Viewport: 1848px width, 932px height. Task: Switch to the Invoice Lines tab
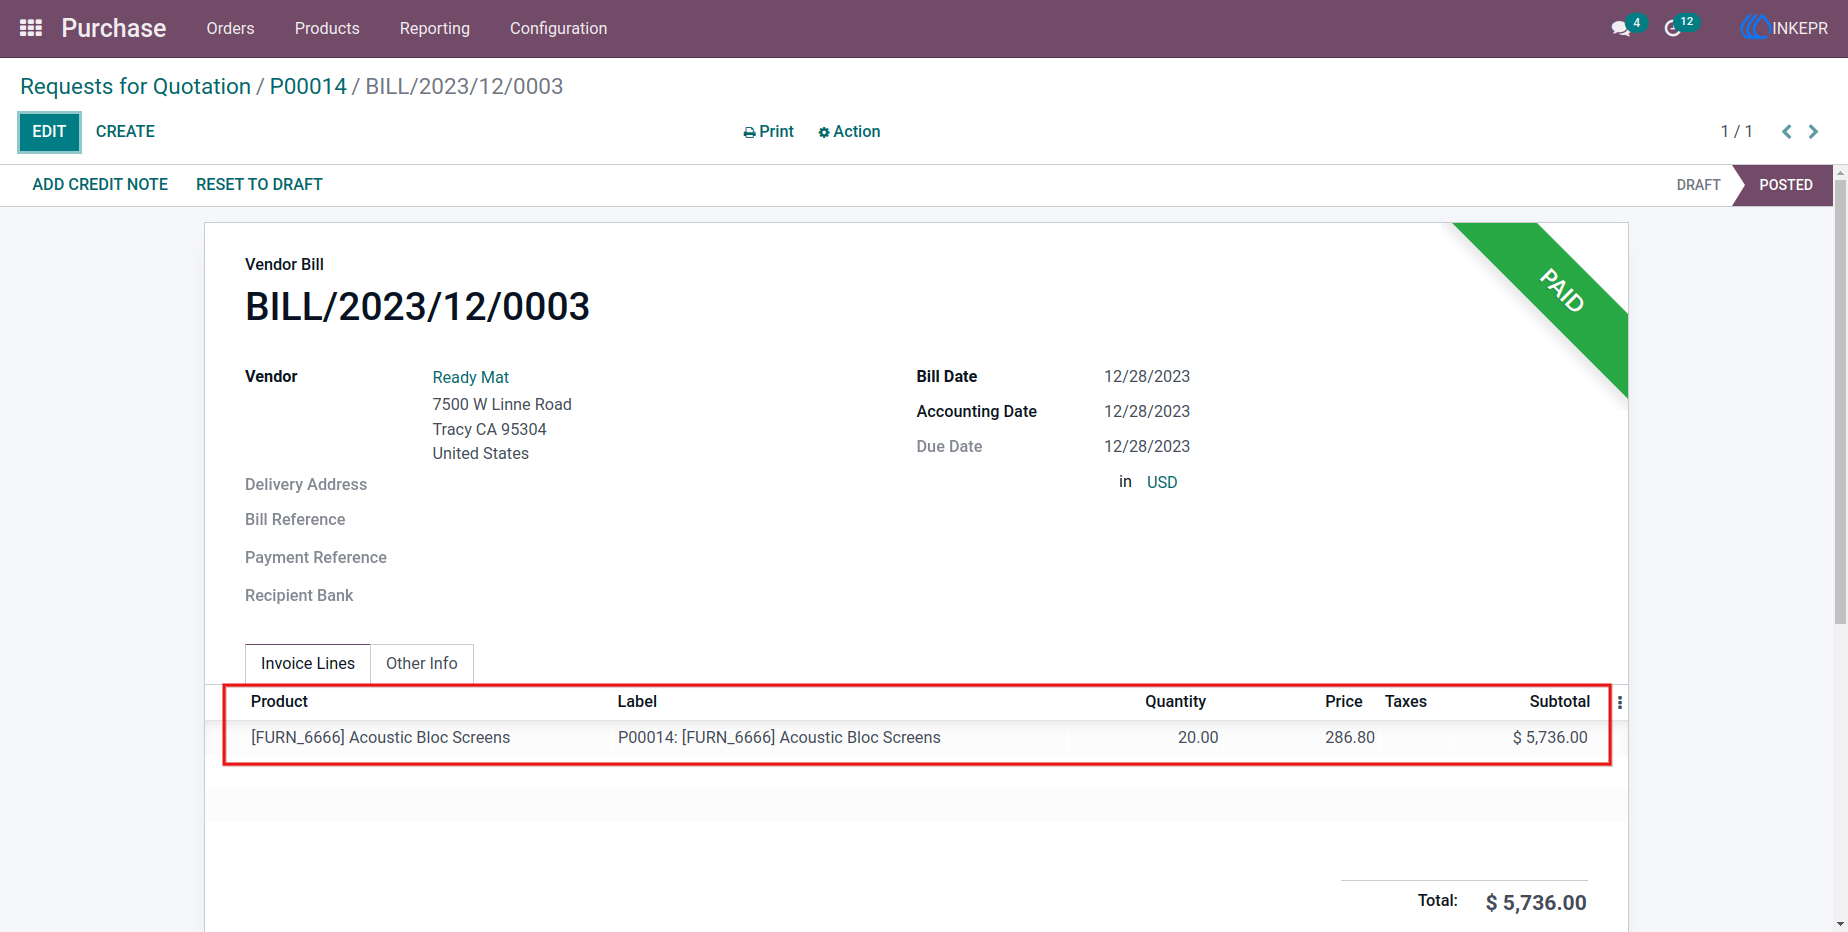click(x=308, y=664)
